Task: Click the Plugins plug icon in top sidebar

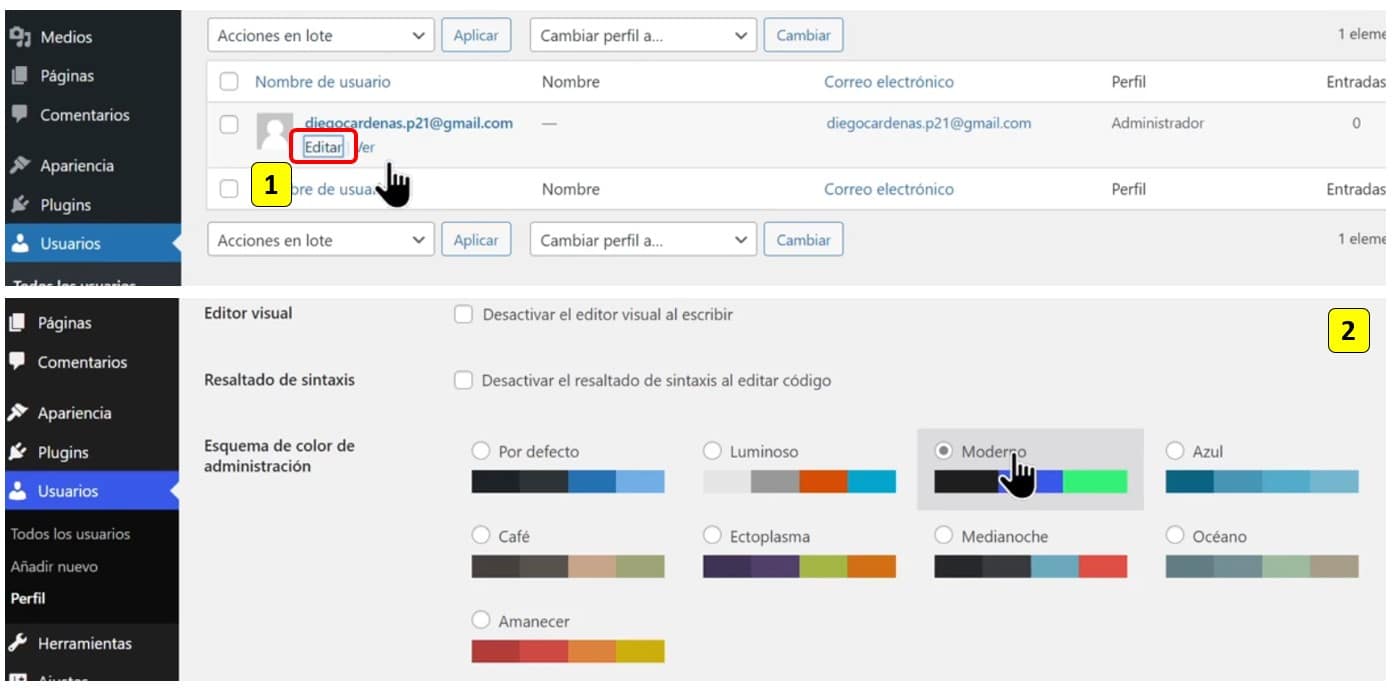Action: [x=20, y=205]
